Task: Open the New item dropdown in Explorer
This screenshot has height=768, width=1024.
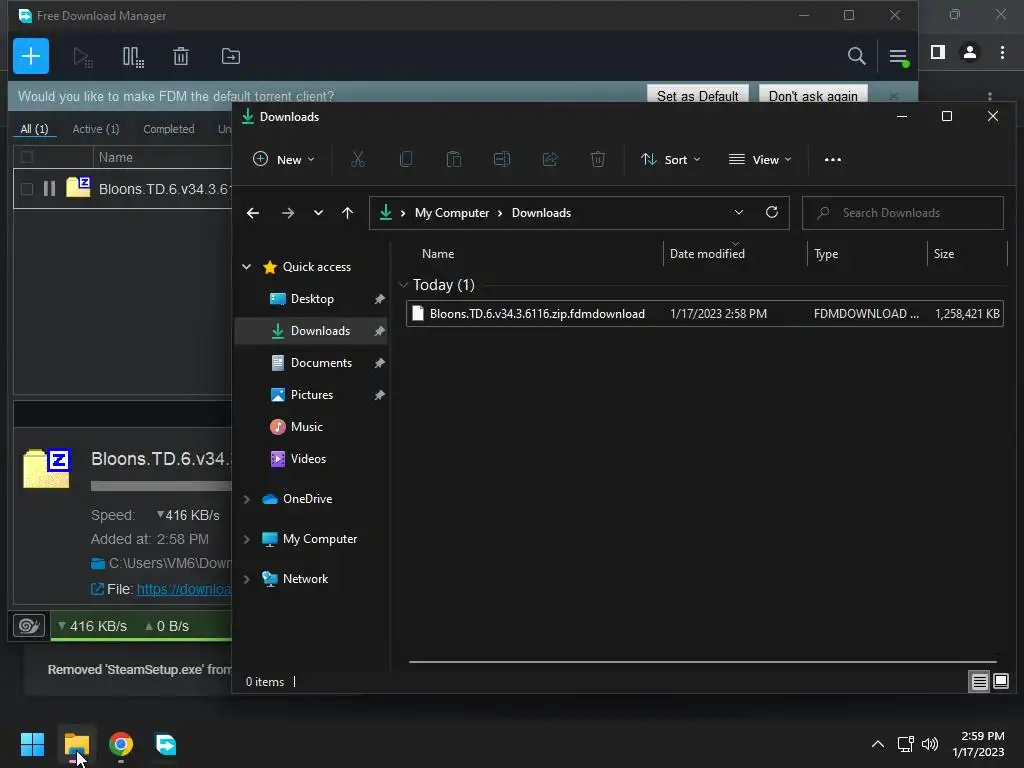Action: click(x=283, y=159)
